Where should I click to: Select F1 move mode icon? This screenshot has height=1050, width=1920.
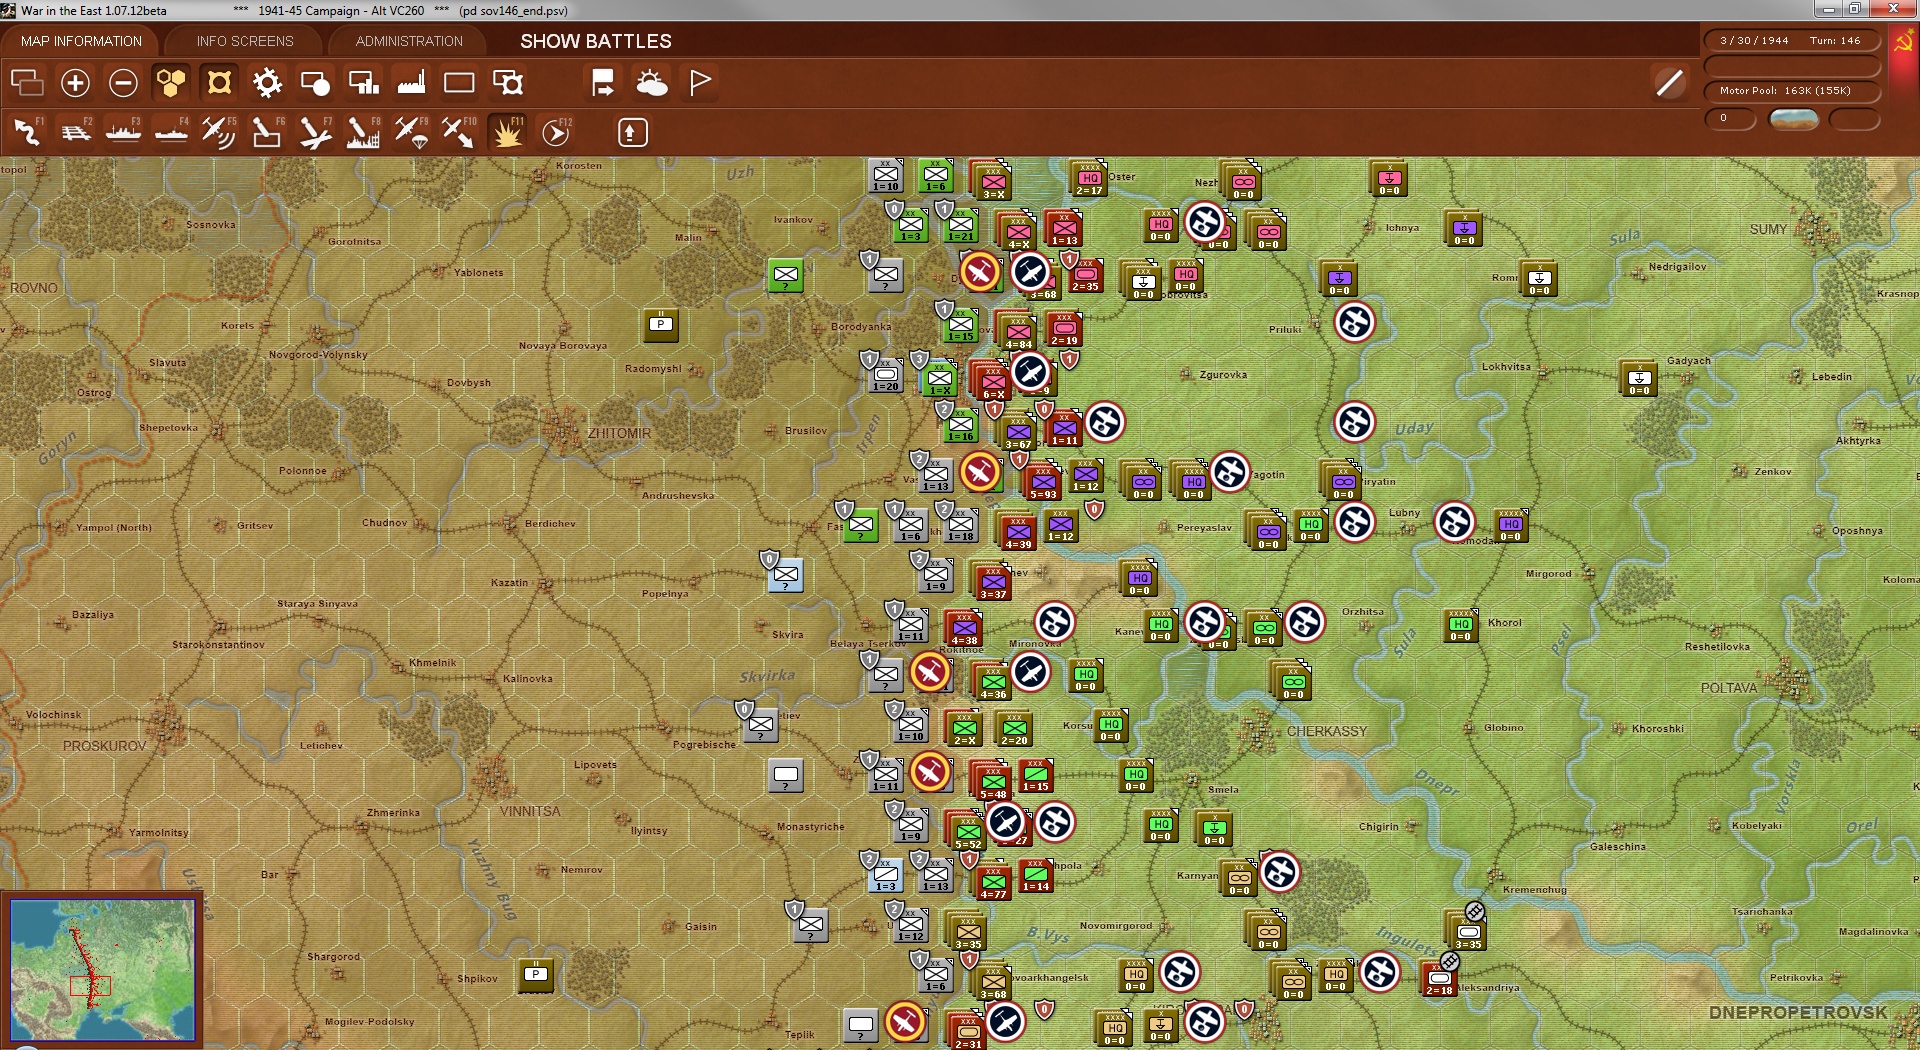click(28, 132)
